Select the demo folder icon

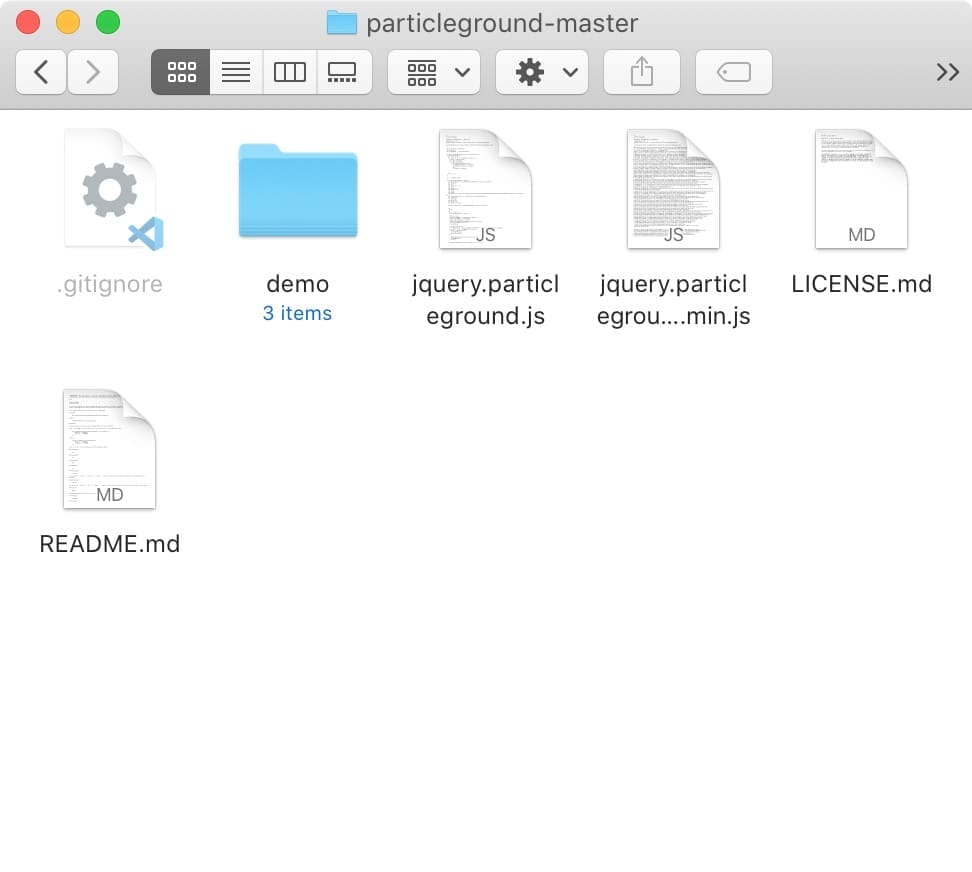click(298, 190)
